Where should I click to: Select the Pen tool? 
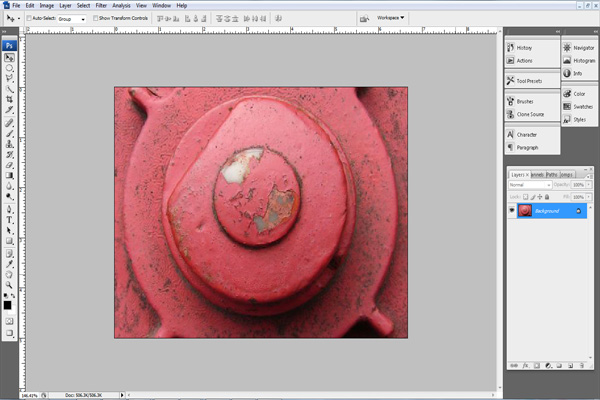[x=9, y=209]
